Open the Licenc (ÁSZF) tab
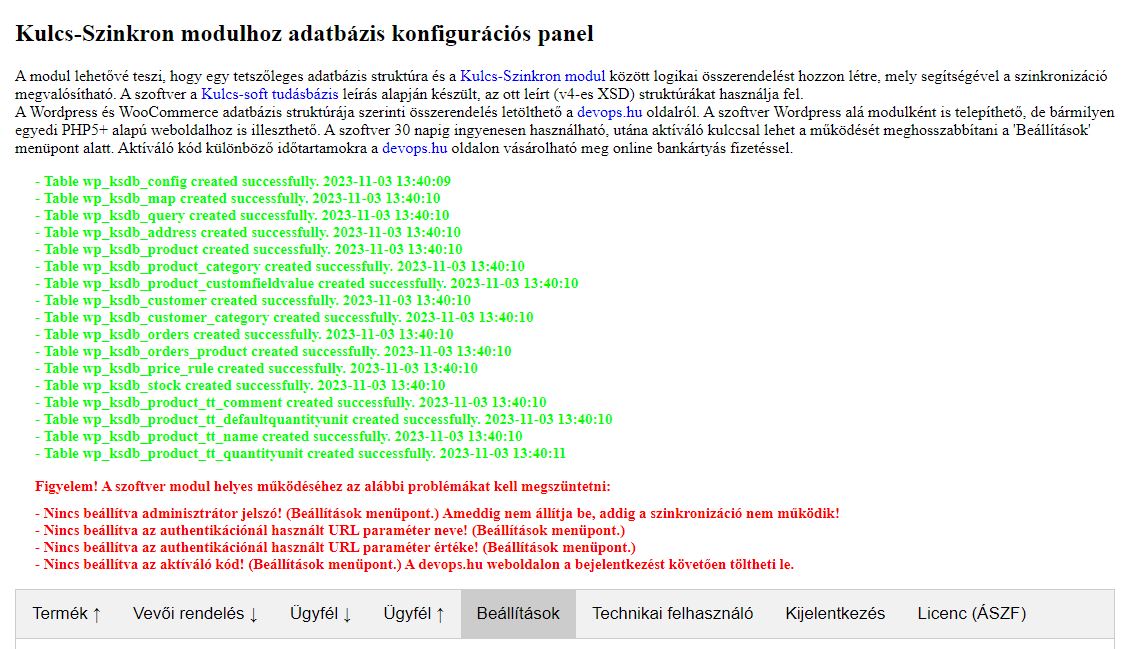The height and width of the screenshot is (649, 1127). [972, 614]
